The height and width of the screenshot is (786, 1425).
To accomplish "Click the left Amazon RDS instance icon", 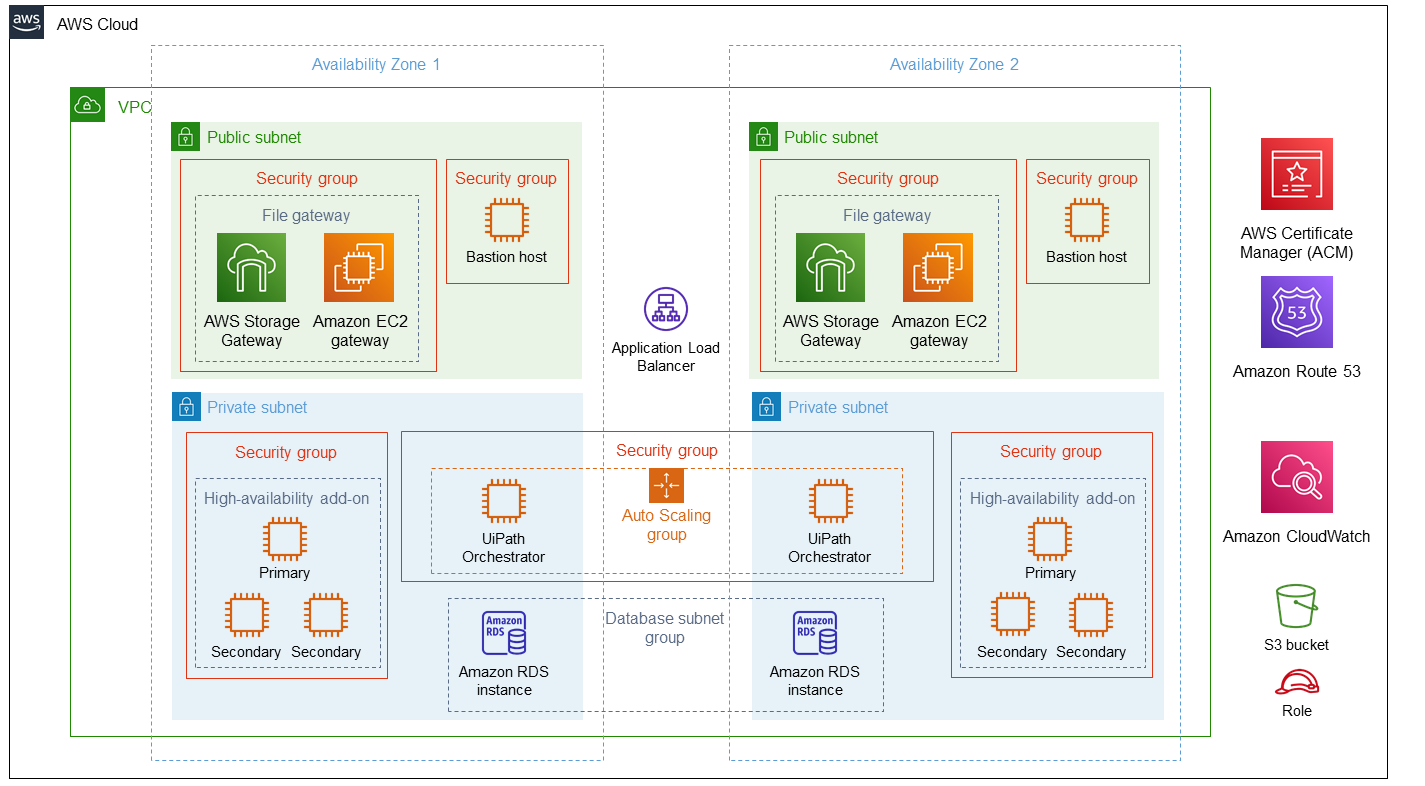I will [x=504, y=634].
